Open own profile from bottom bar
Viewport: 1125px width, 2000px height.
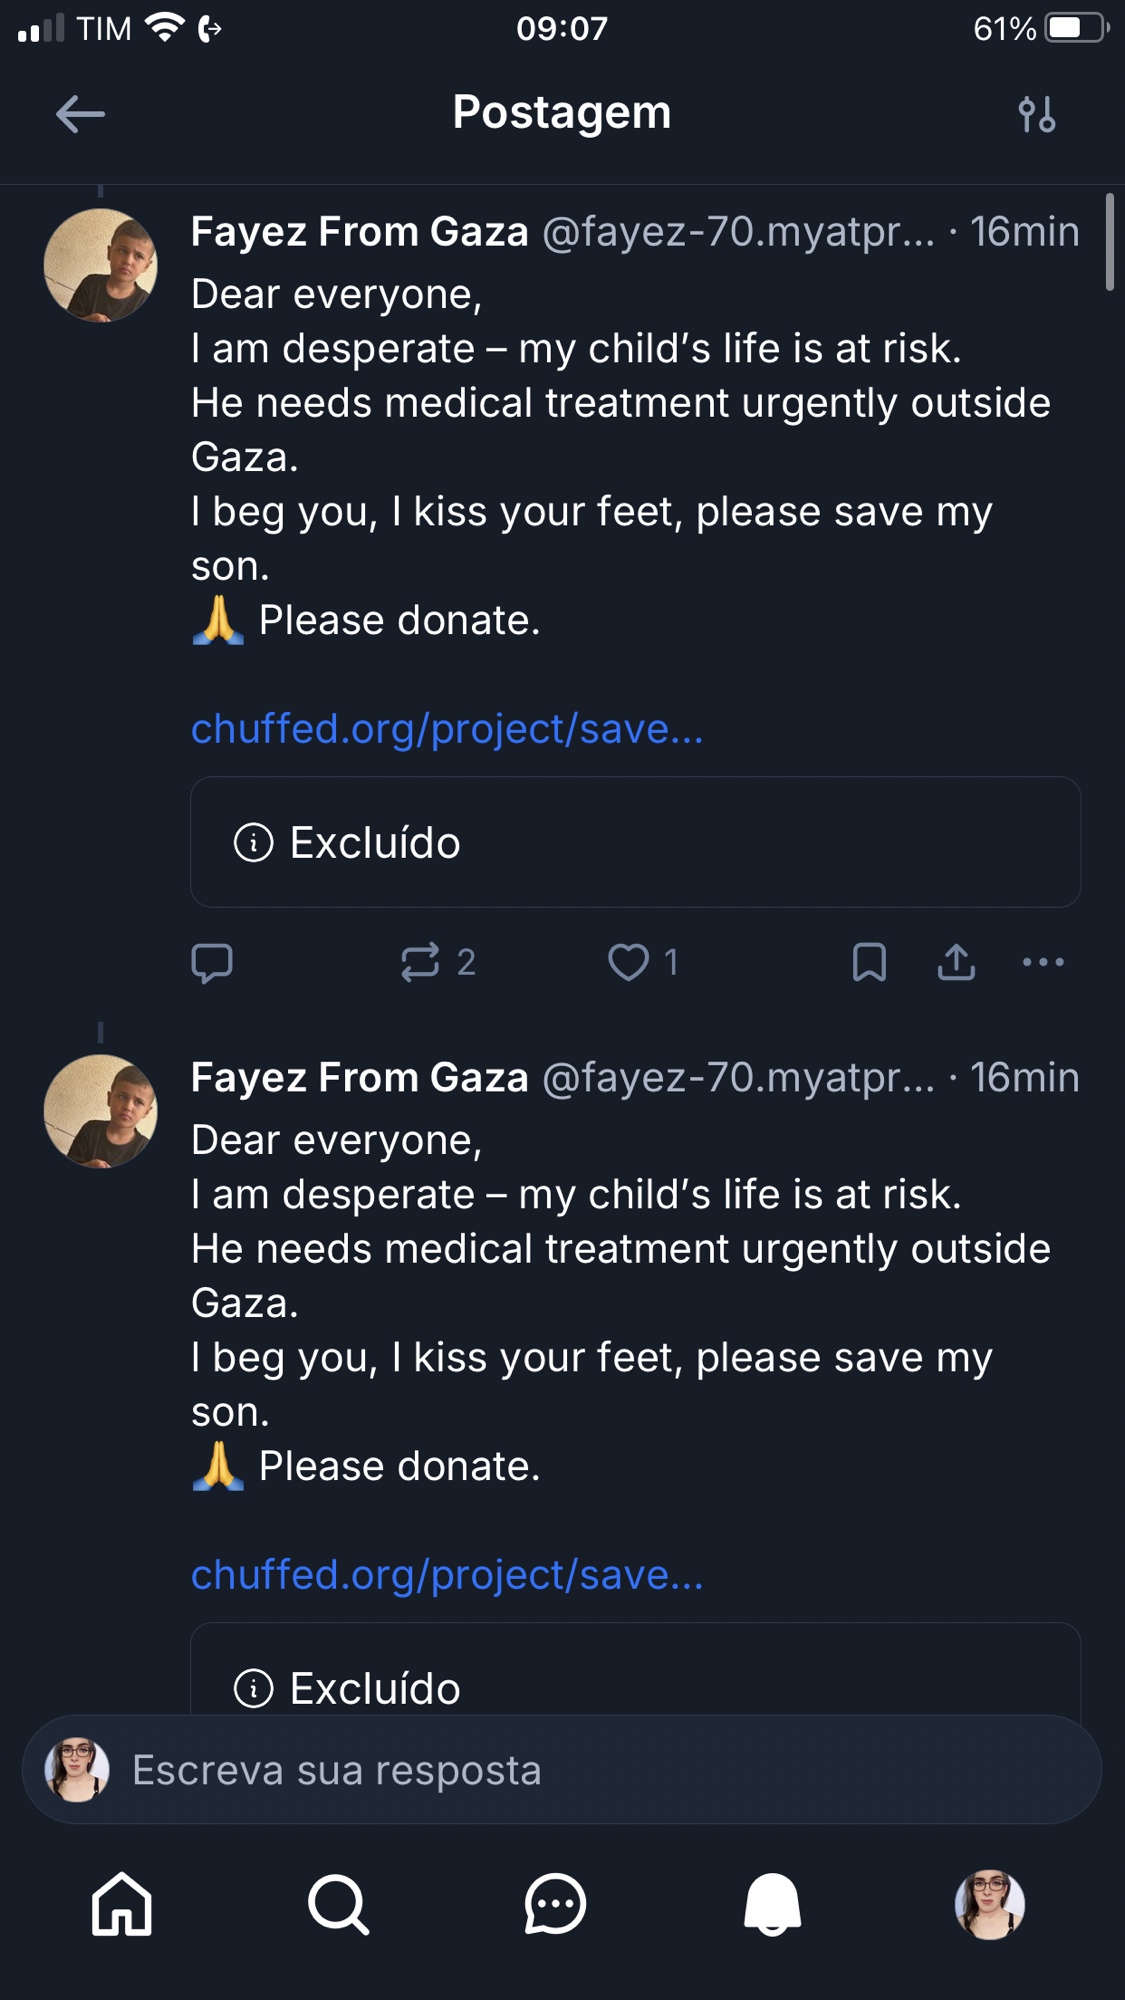pos(989,1904)
